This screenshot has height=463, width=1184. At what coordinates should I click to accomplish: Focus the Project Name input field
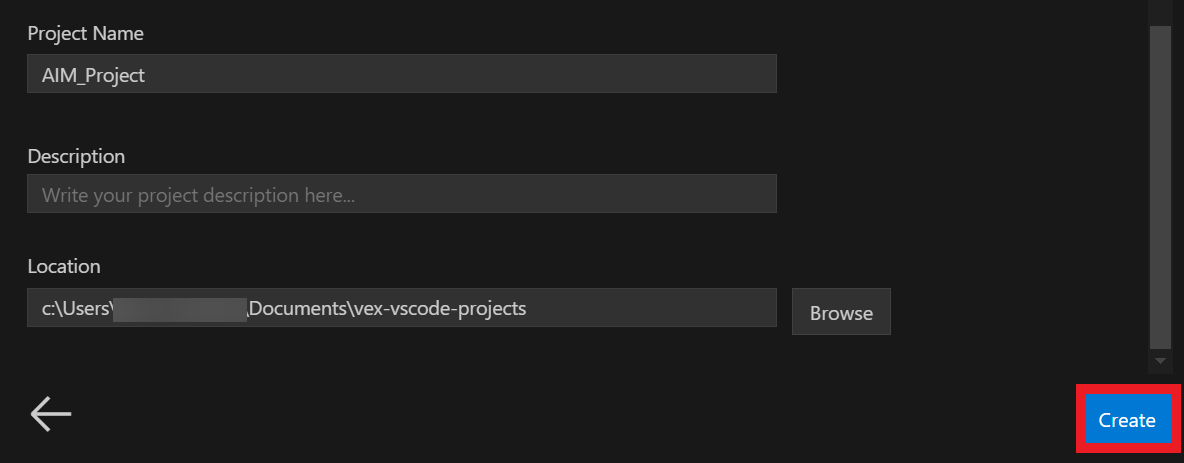pyautogui.click(x=401, y=74)
